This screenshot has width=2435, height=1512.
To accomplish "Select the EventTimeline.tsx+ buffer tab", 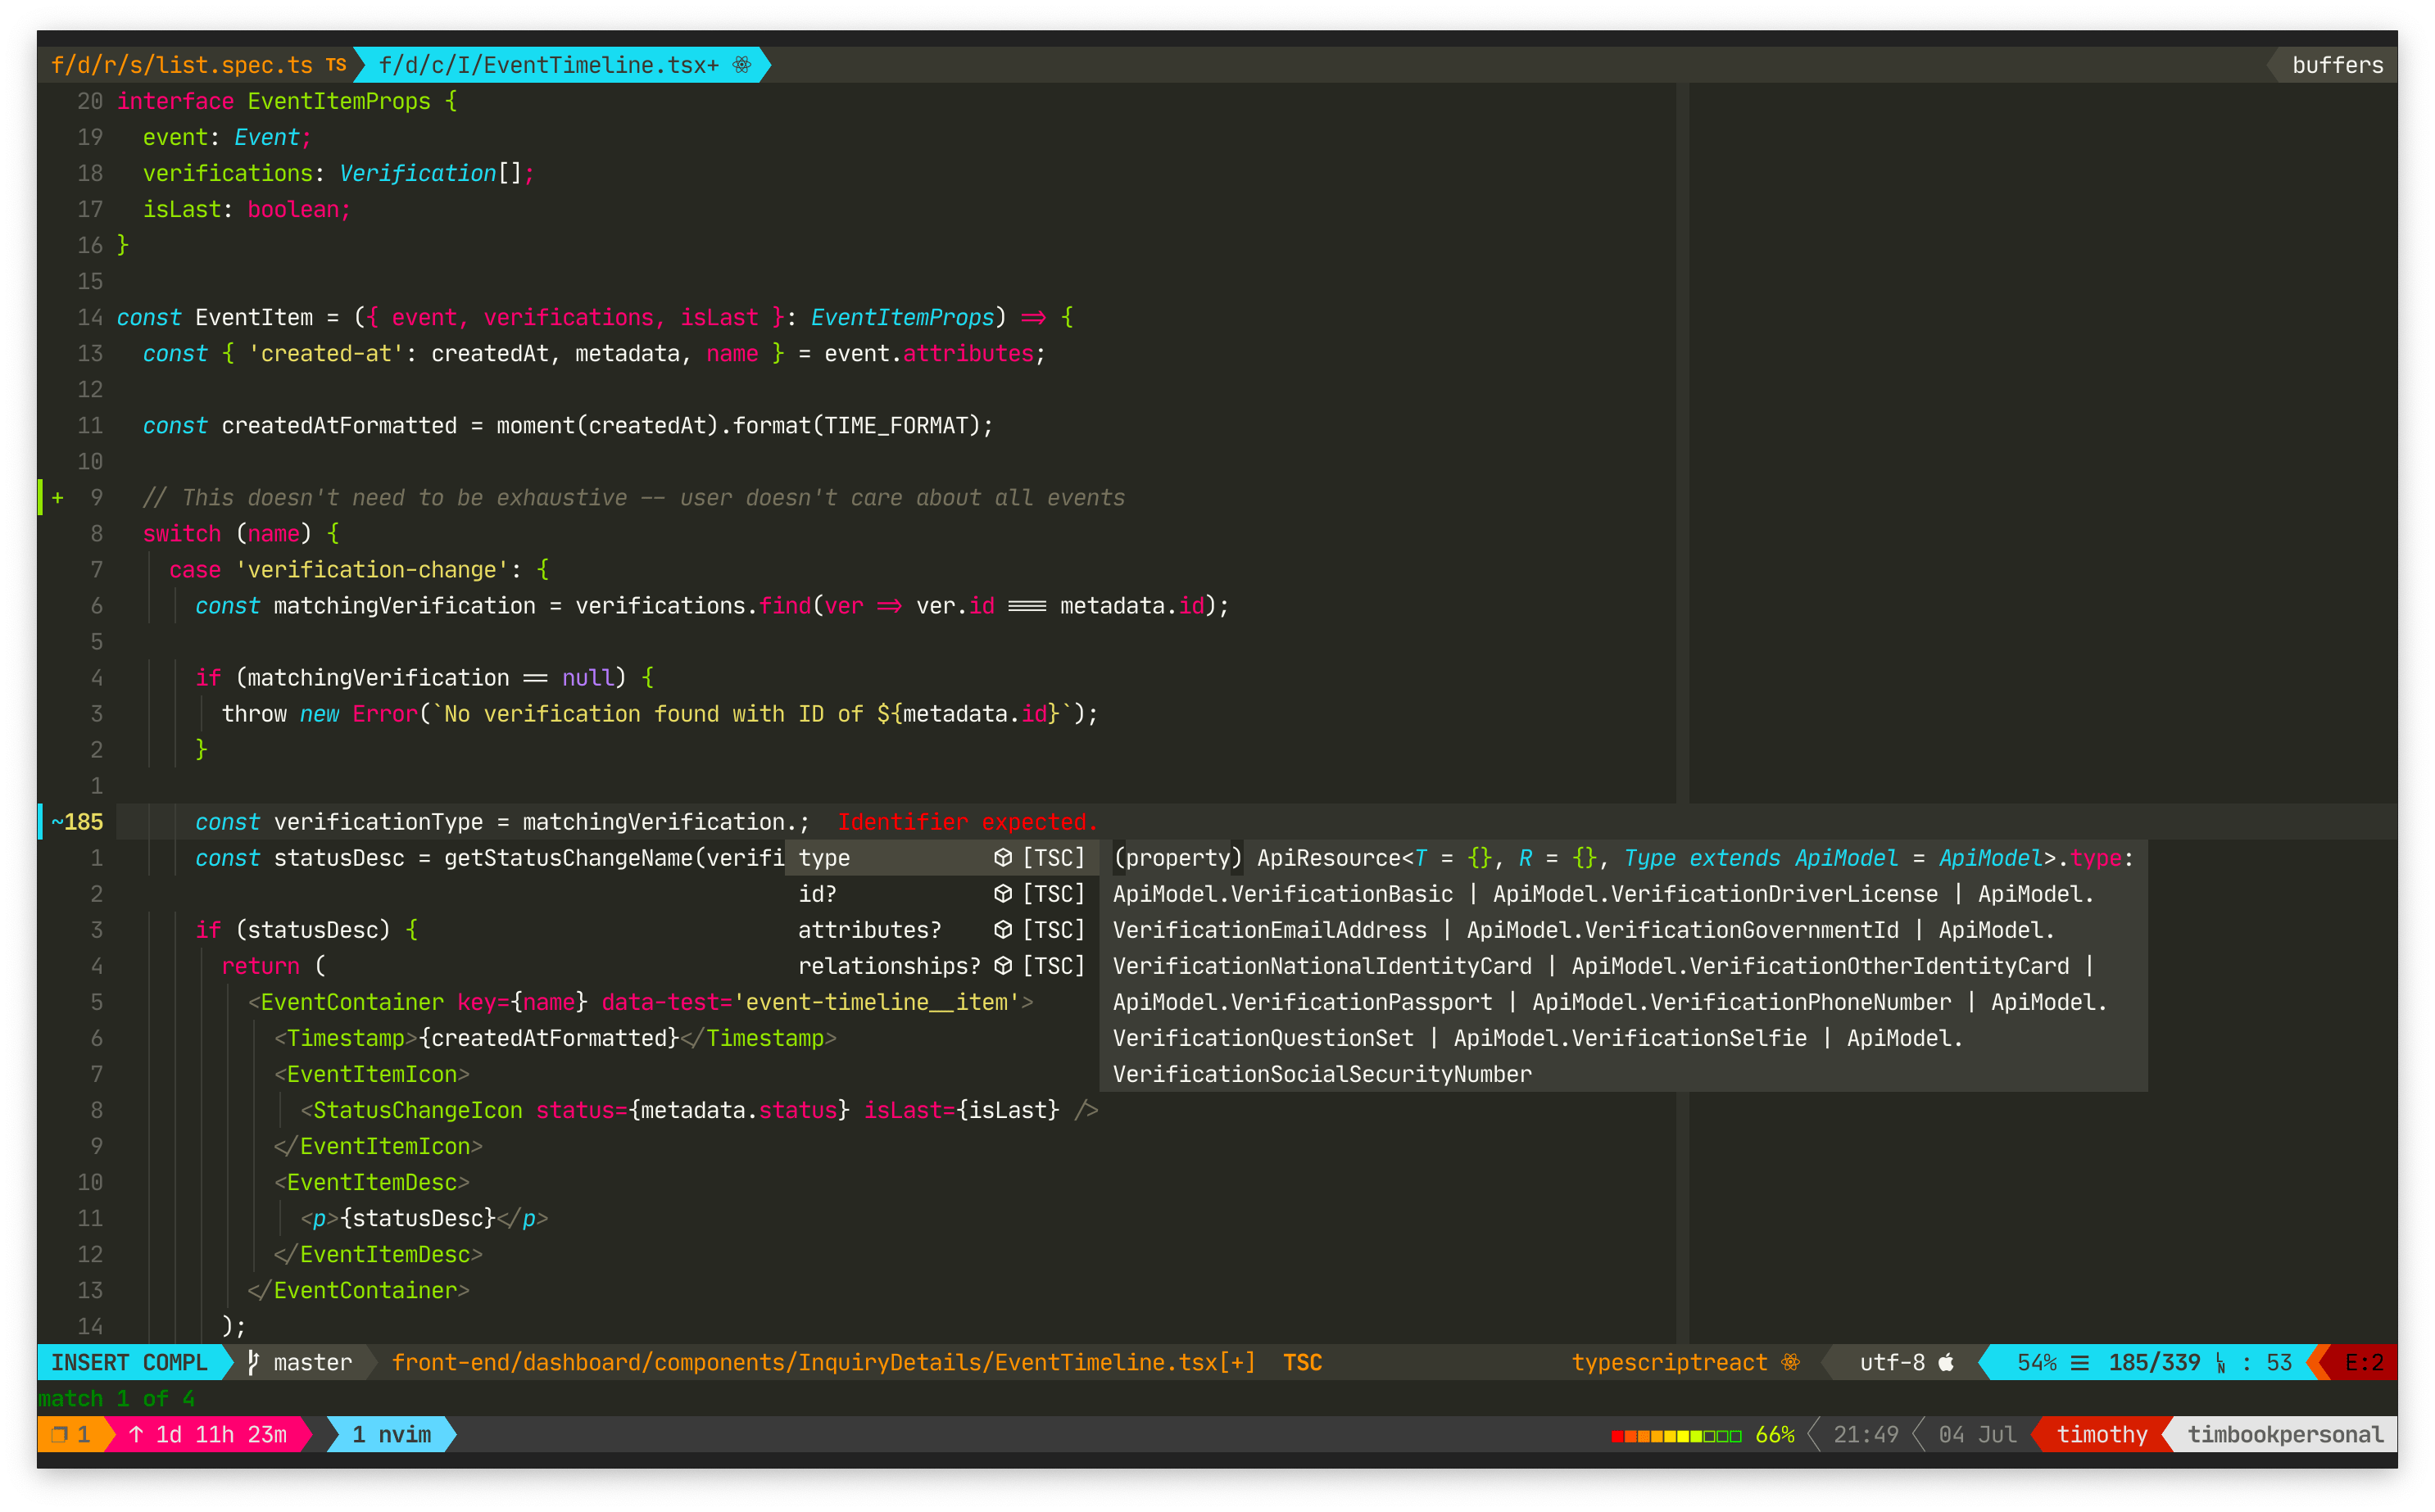I will [x=562, y=65].
